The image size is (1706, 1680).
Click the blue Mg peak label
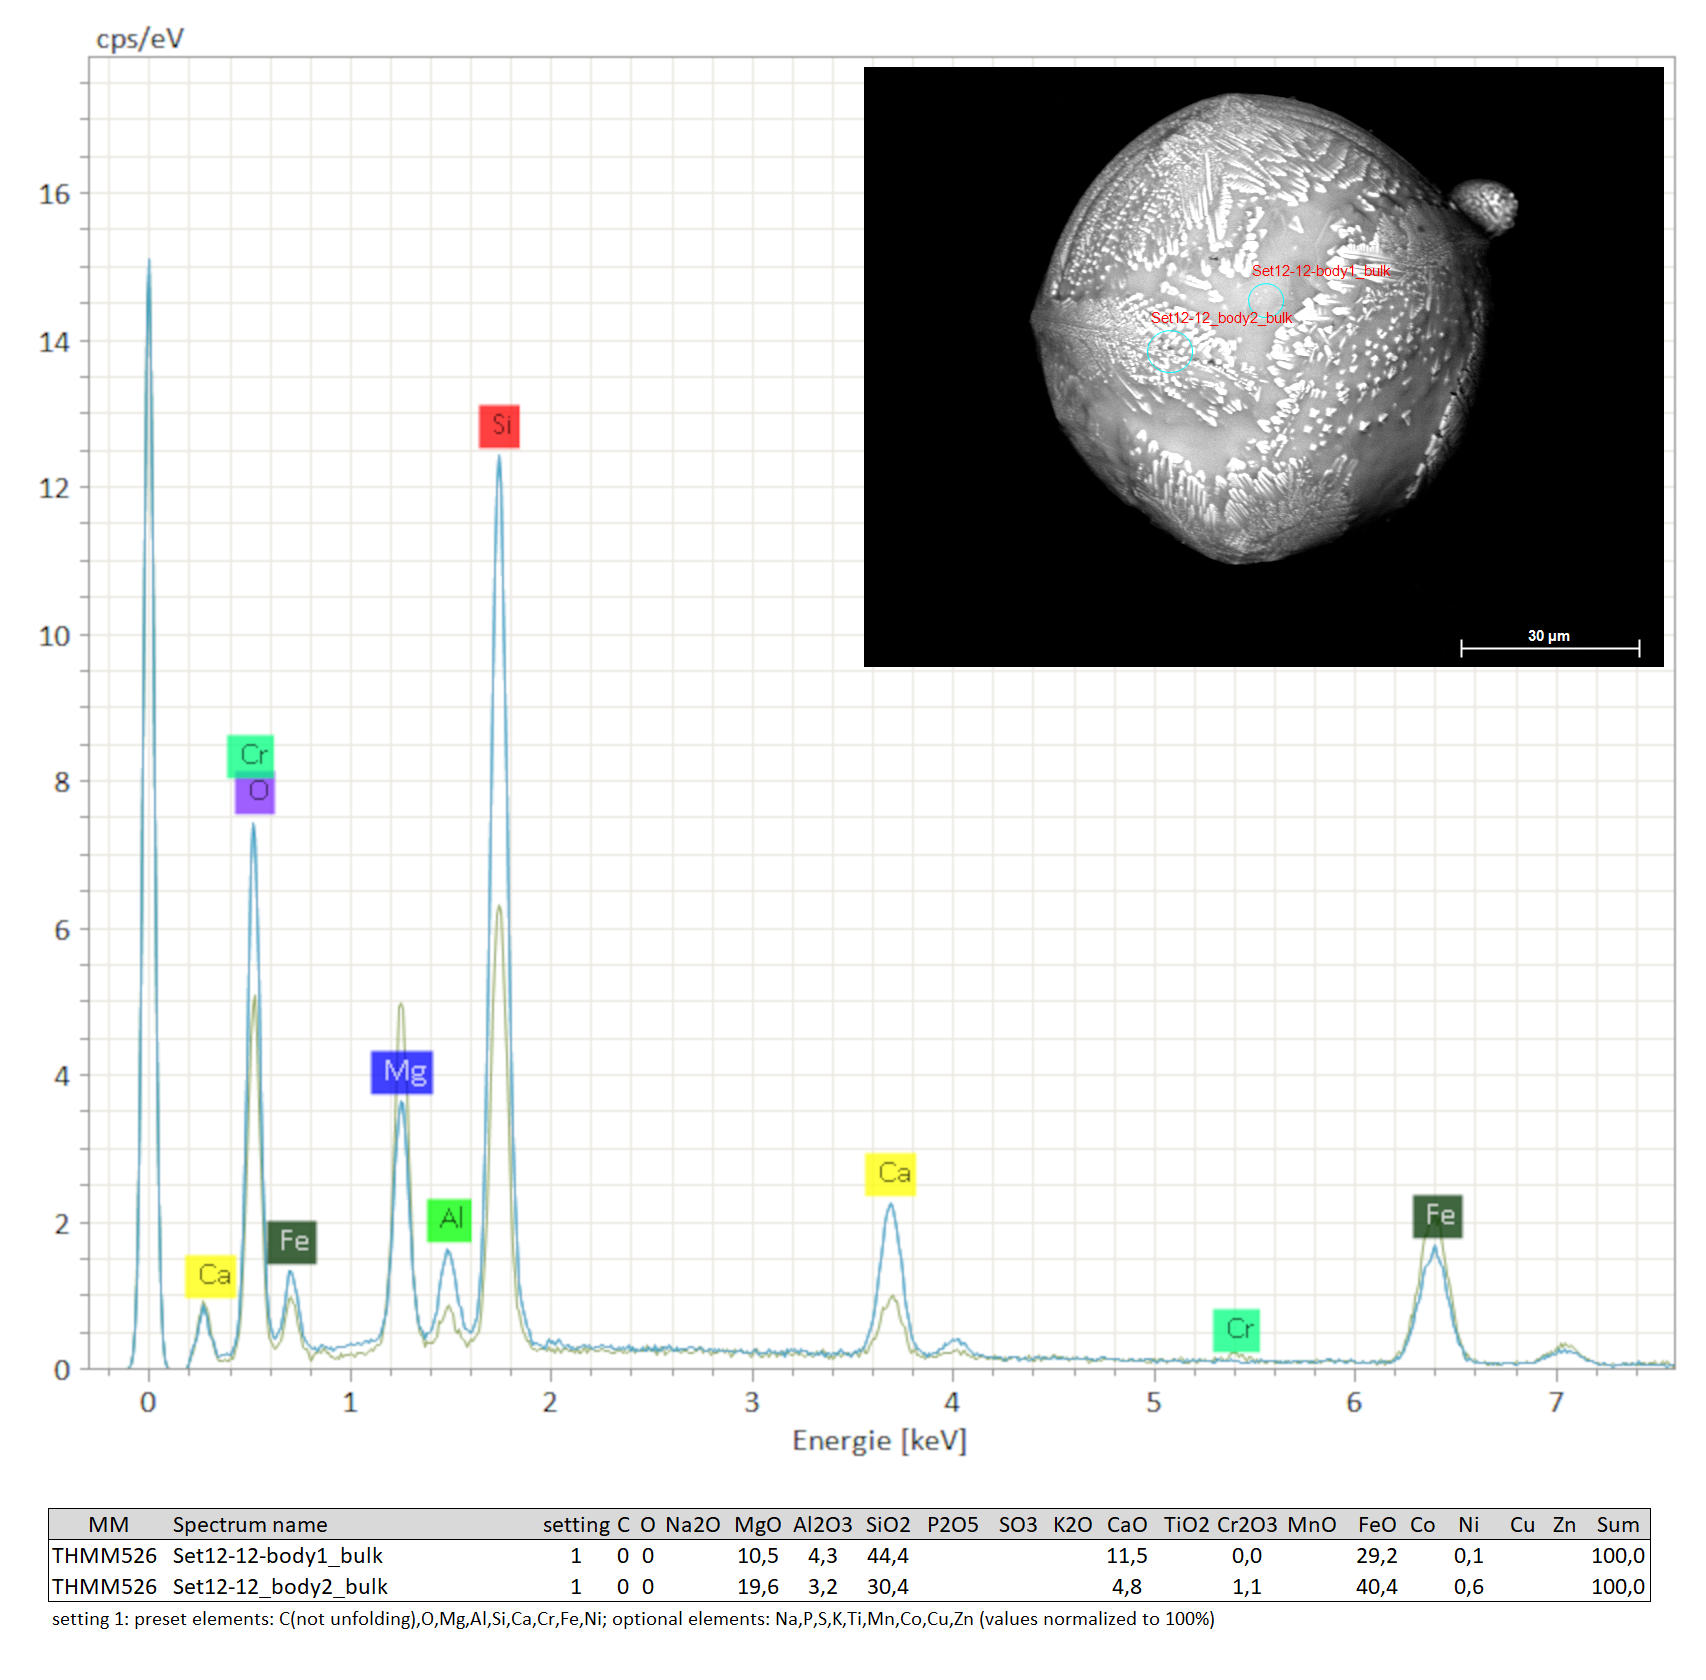402,1072
